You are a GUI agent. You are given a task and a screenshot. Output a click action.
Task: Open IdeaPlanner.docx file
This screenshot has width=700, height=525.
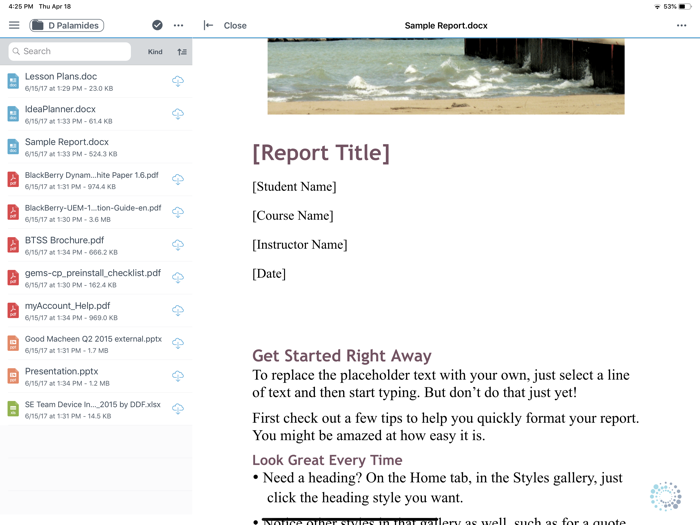click(x=96, y=114)
